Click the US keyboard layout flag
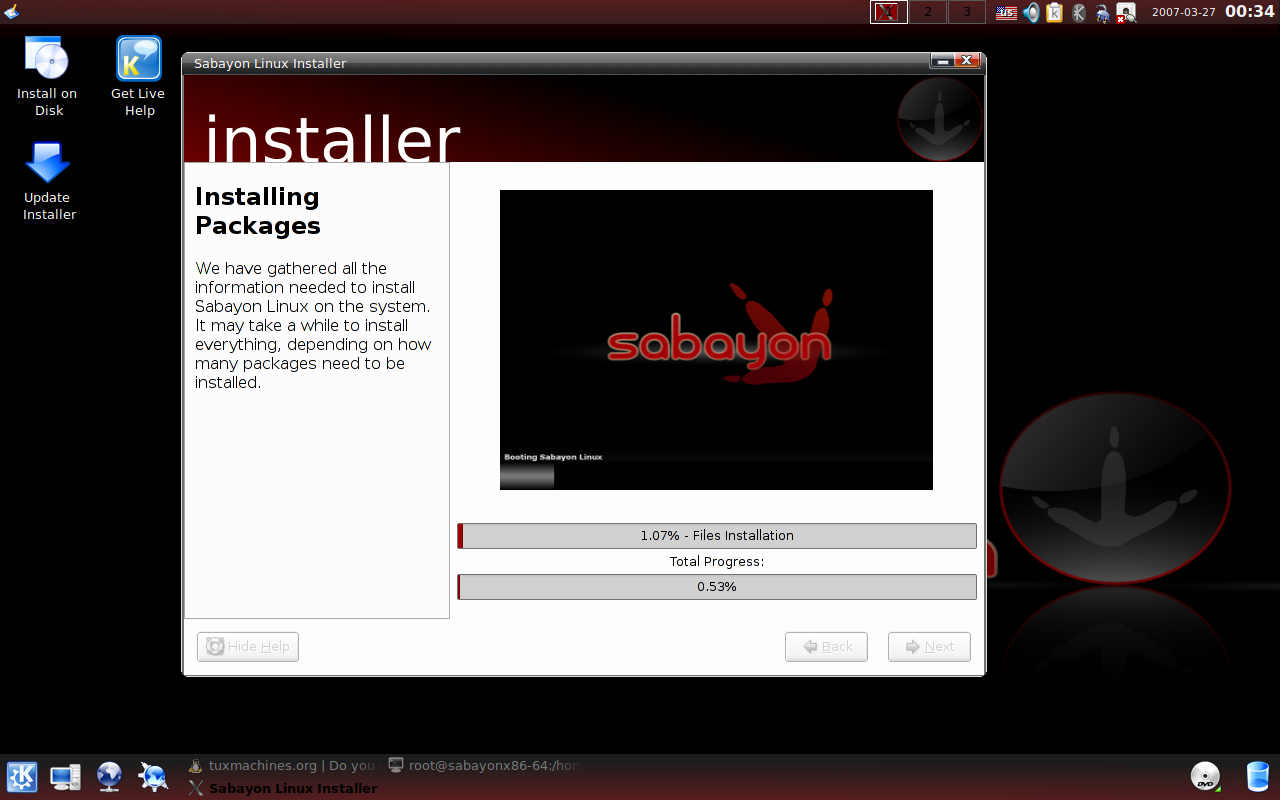1280x800 pixels. [1006, 13]
